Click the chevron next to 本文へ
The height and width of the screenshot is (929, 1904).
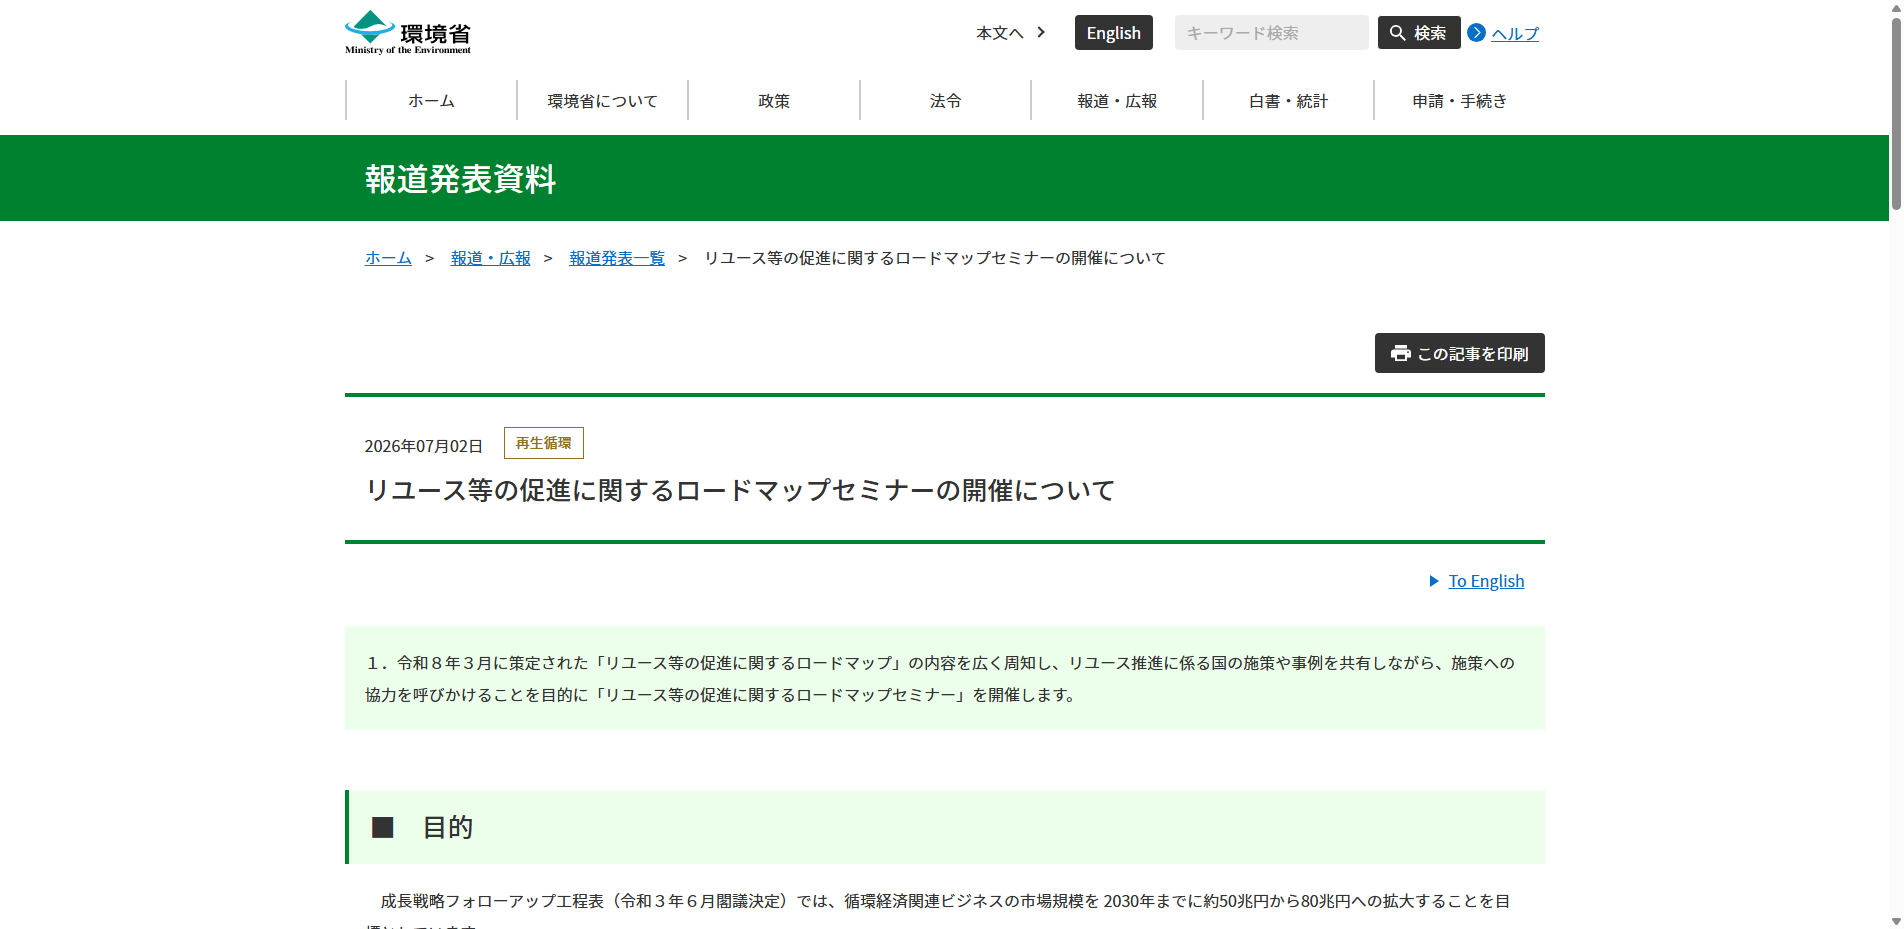point(1041,32)
